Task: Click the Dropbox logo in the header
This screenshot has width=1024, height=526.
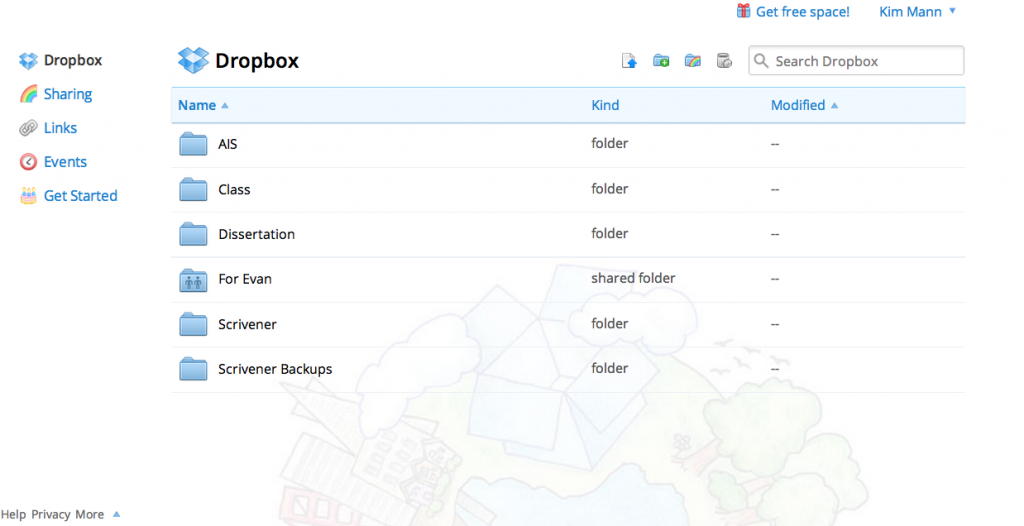Action: (193, 61)
